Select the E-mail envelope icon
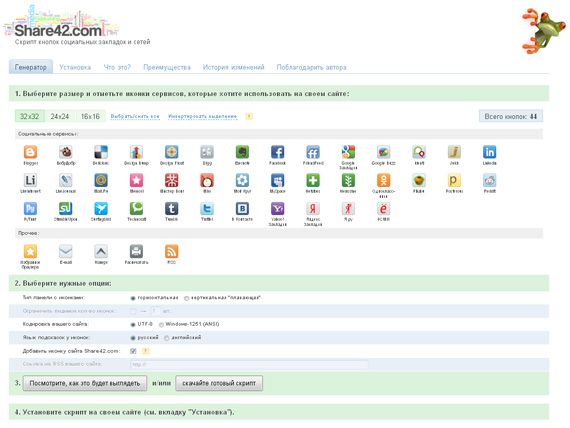Screen dimensions: 570x428 click(65, 251)
